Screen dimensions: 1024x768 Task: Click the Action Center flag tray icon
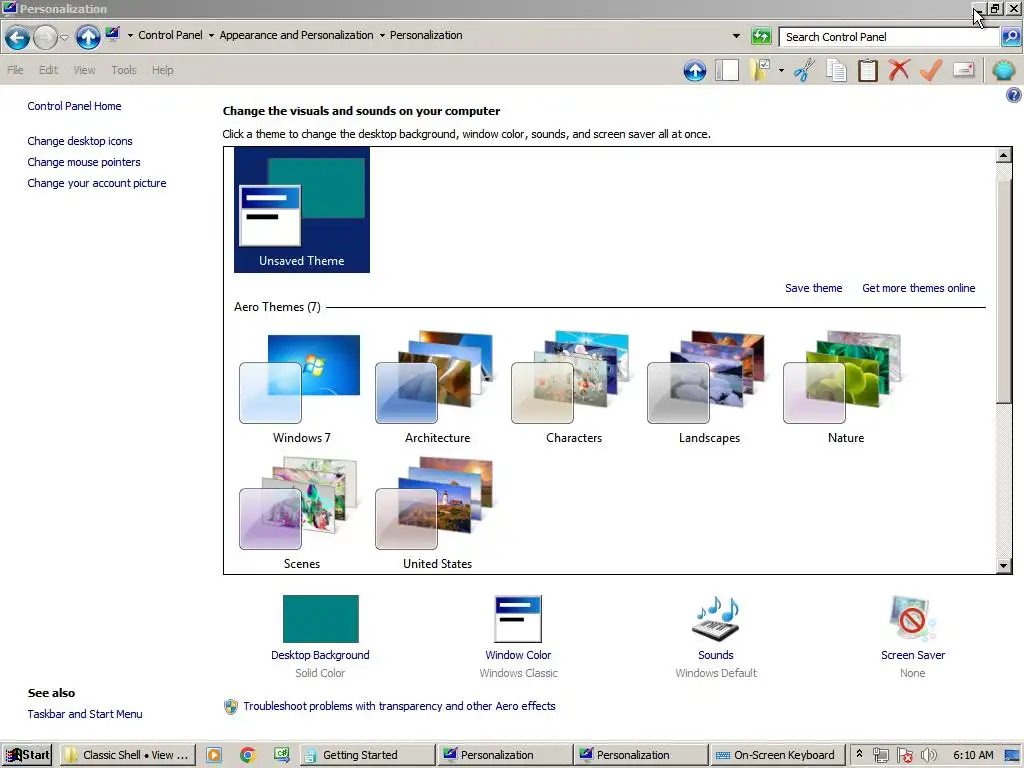[x=905, y=756]
